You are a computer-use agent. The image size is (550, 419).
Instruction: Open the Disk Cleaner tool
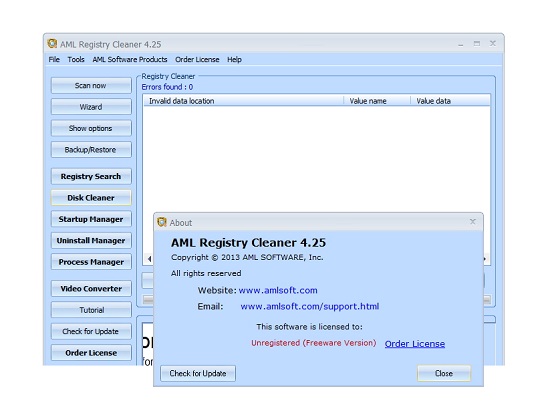91,198
